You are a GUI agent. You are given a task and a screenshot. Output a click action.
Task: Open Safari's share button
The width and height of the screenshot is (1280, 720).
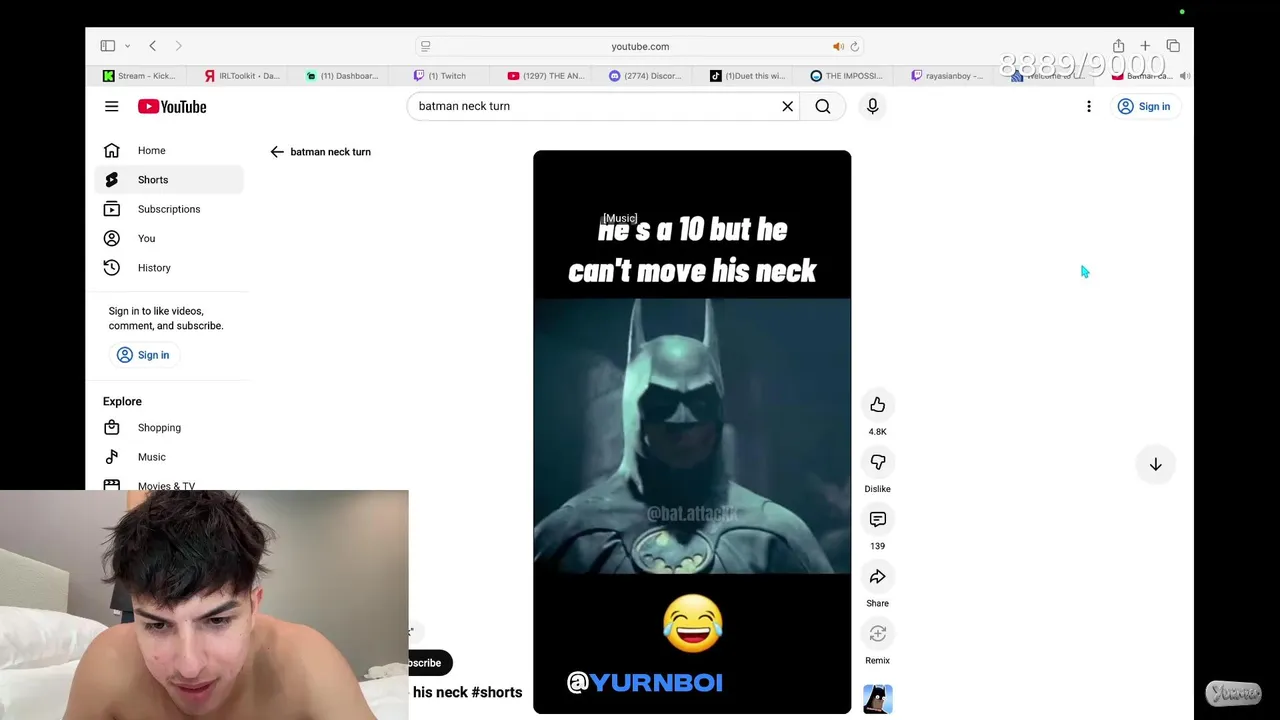pos(1118,46)
